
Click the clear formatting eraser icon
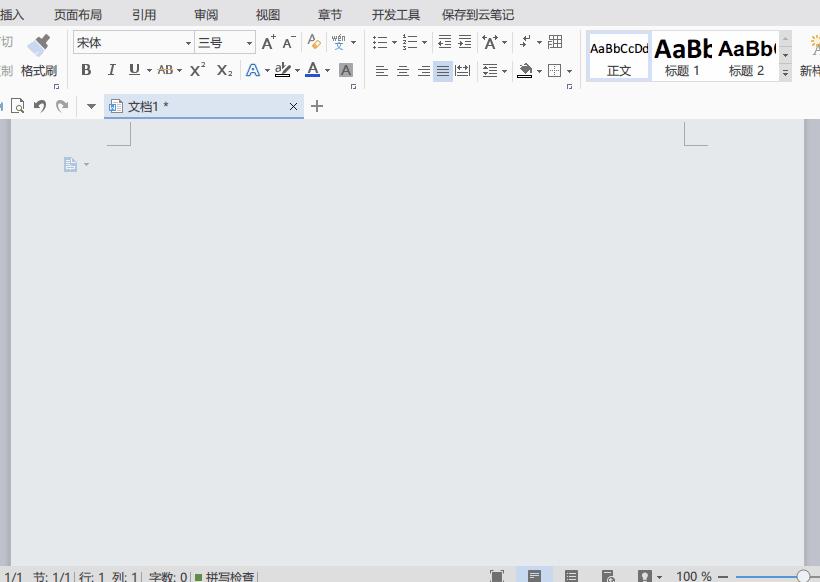314,43
